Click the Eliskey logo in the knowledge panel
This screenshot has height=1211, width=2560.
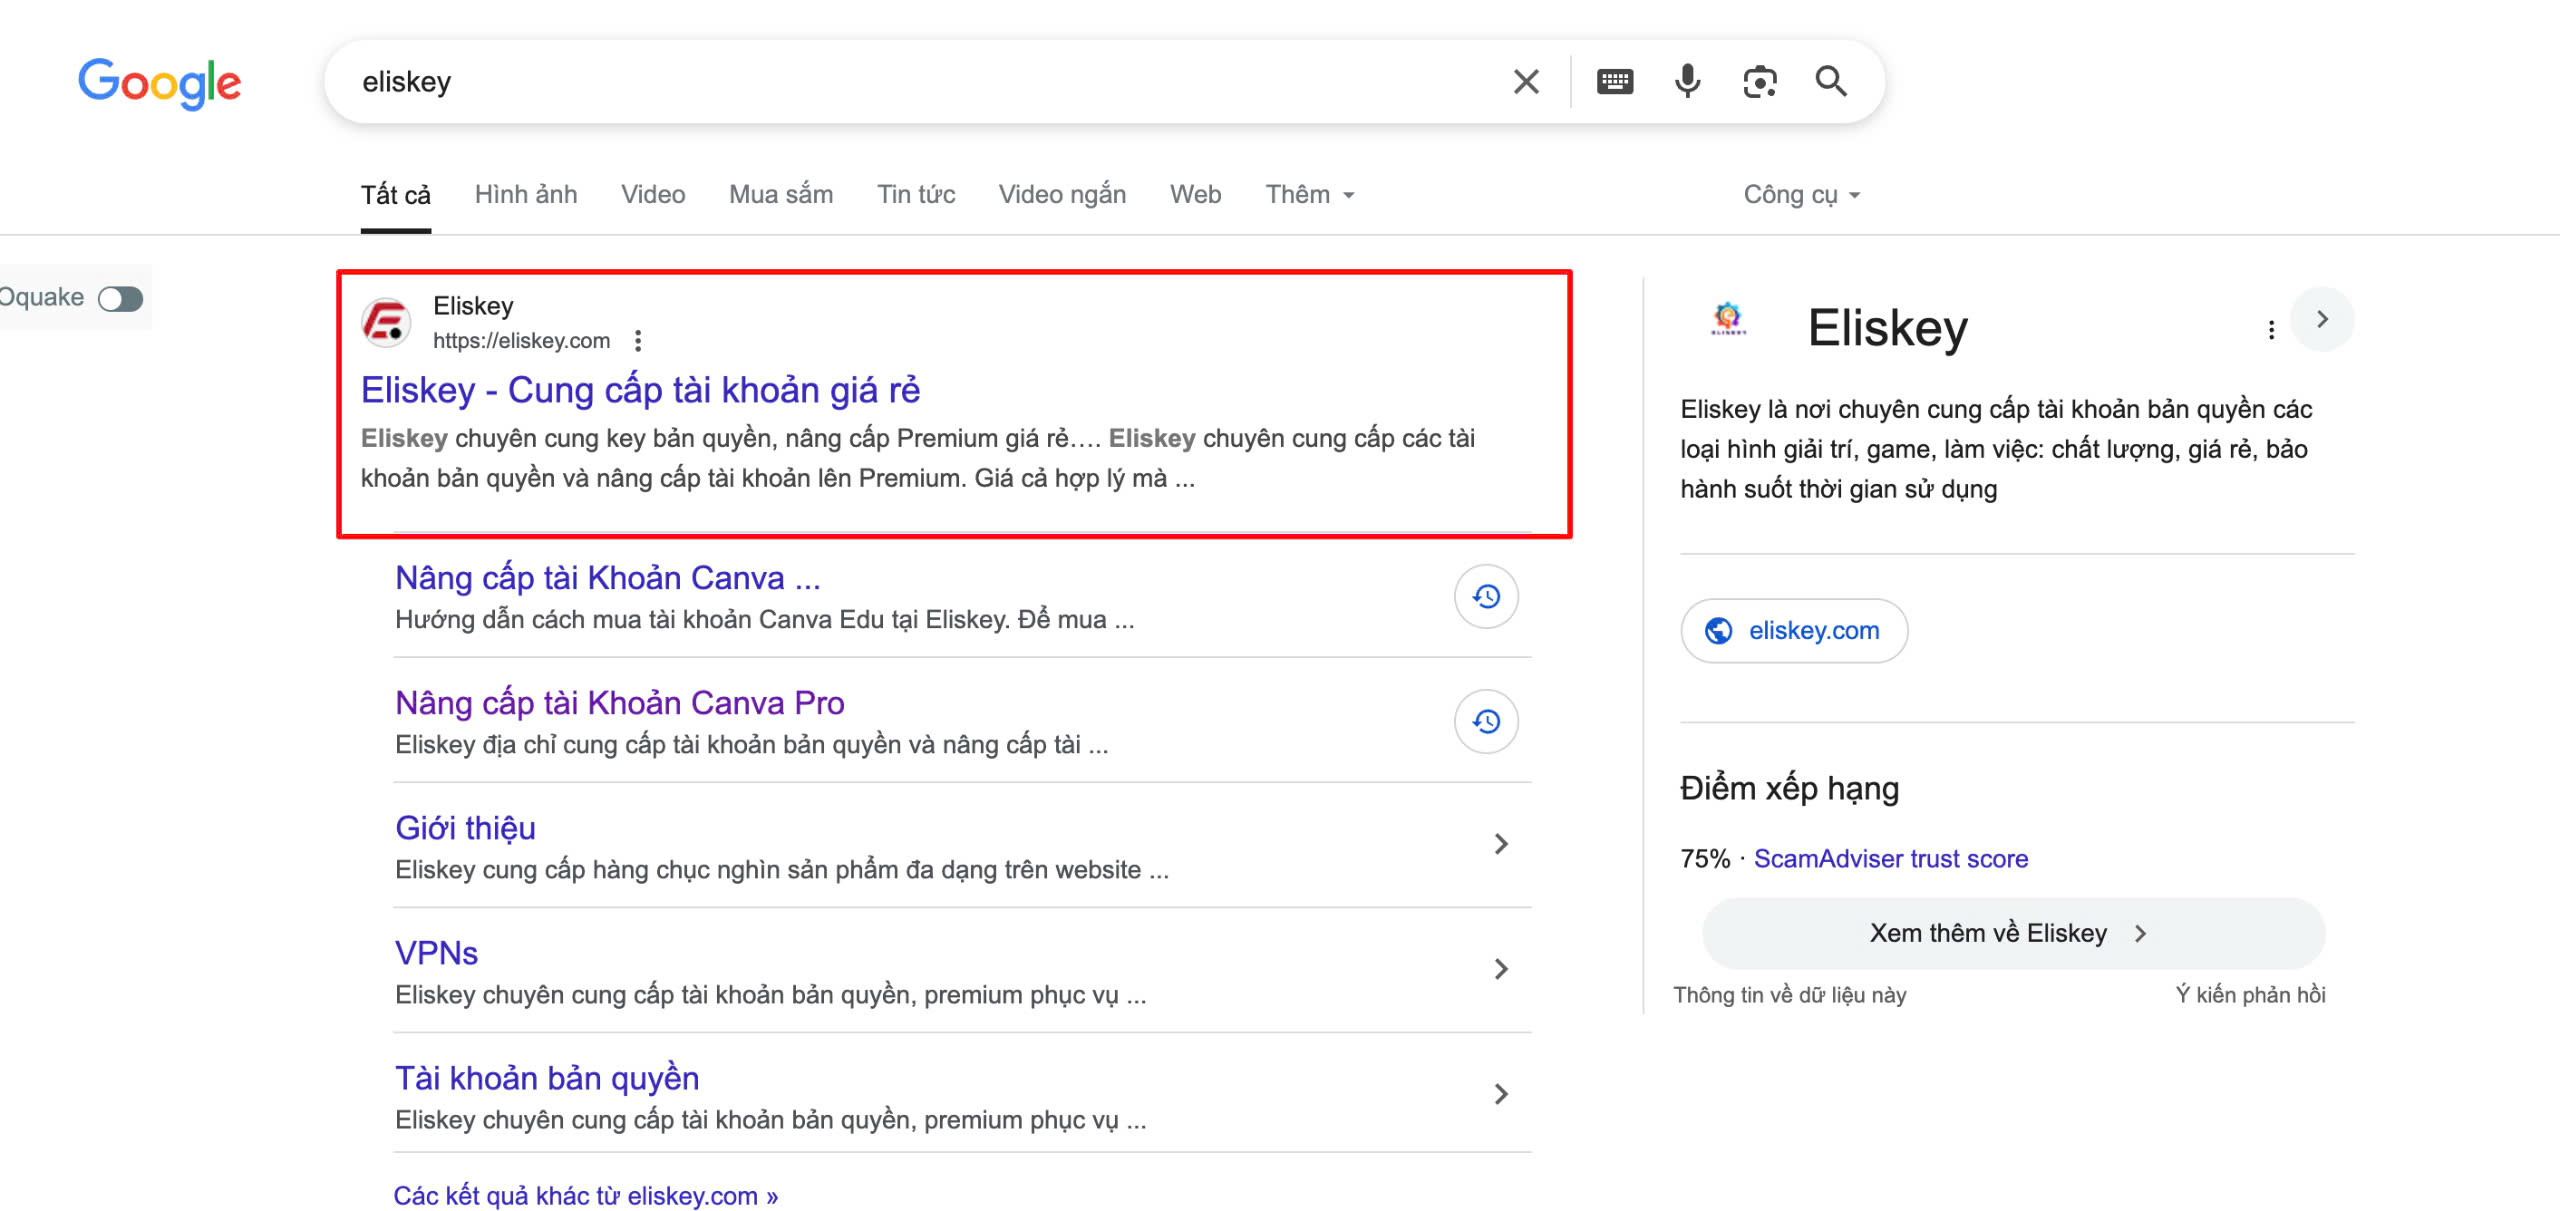(x=1728, y=319)
